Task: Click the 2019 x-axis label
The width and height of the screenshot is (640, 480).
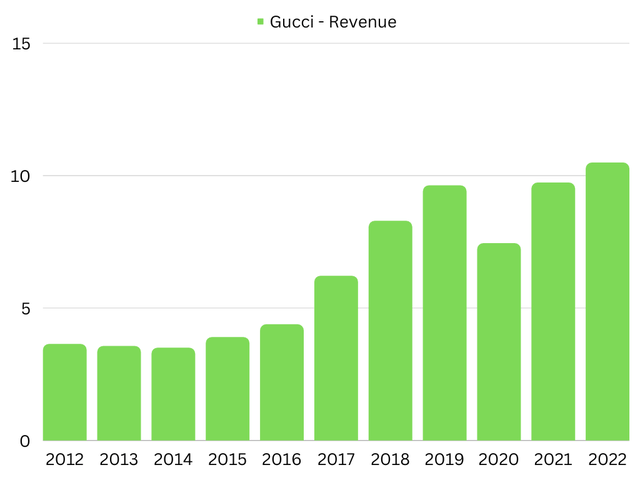Action: [444, 460]
